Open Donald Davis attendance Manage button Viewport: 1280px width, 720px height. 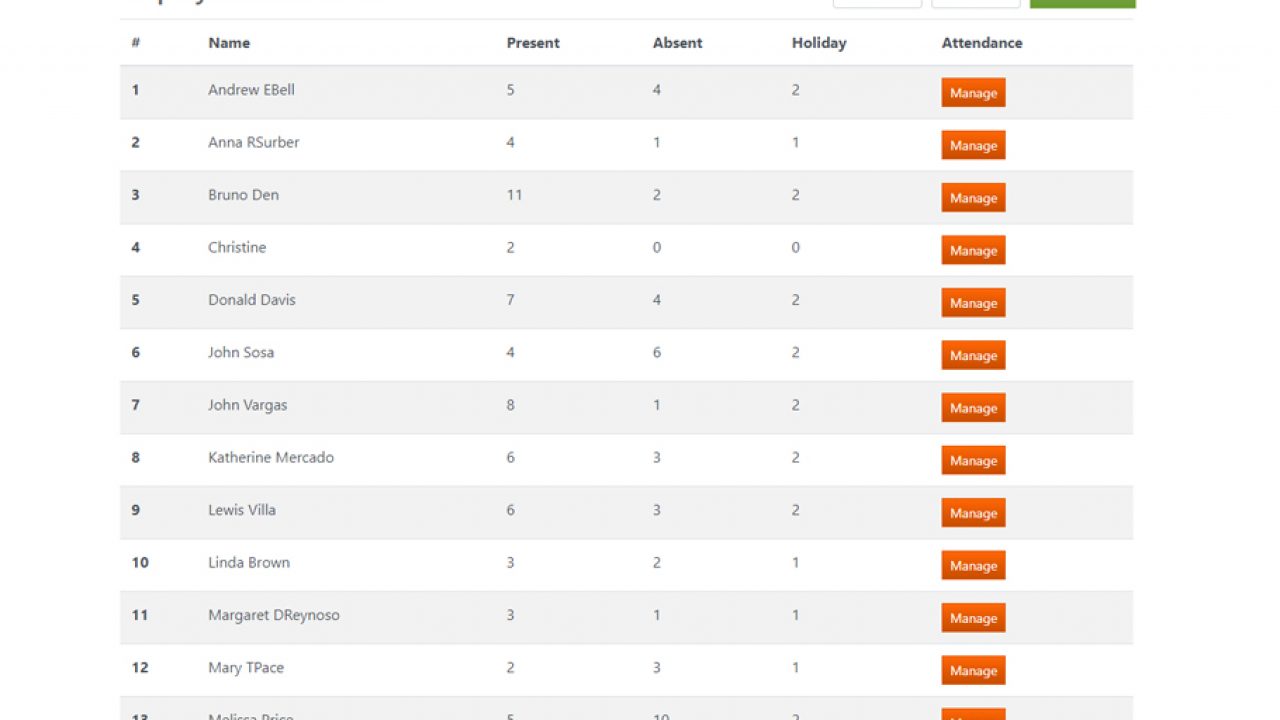click(x=973, y=303)
